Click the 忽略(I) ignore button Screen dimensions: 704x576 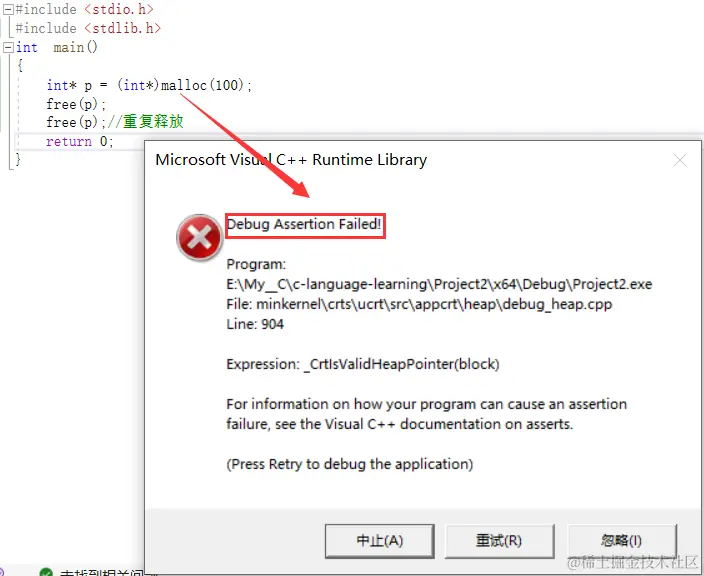point(622,541)
